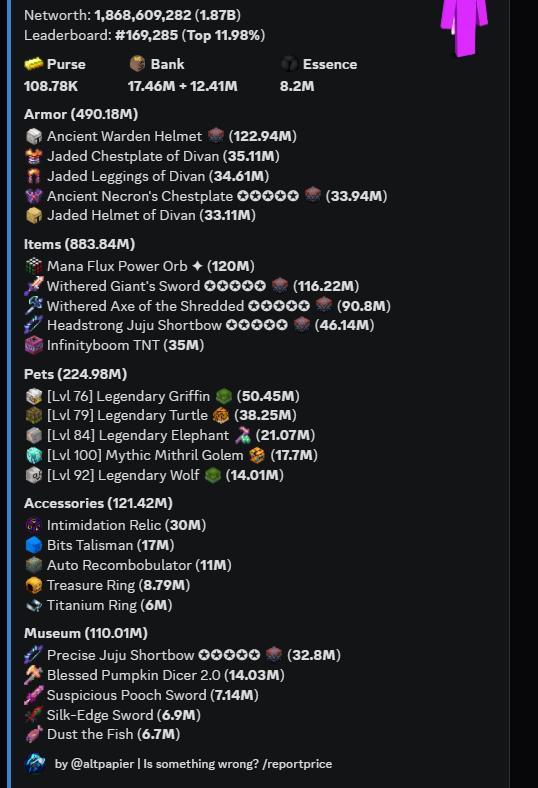Click the Museum section heading
The image size is (538, 788).
[x=85, y=633]
